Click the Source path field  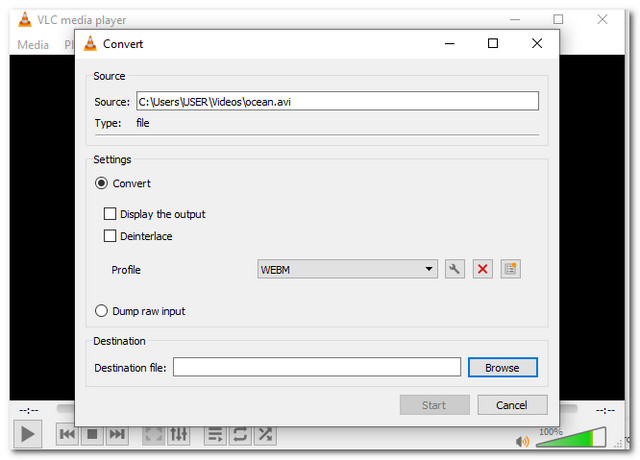337,101
